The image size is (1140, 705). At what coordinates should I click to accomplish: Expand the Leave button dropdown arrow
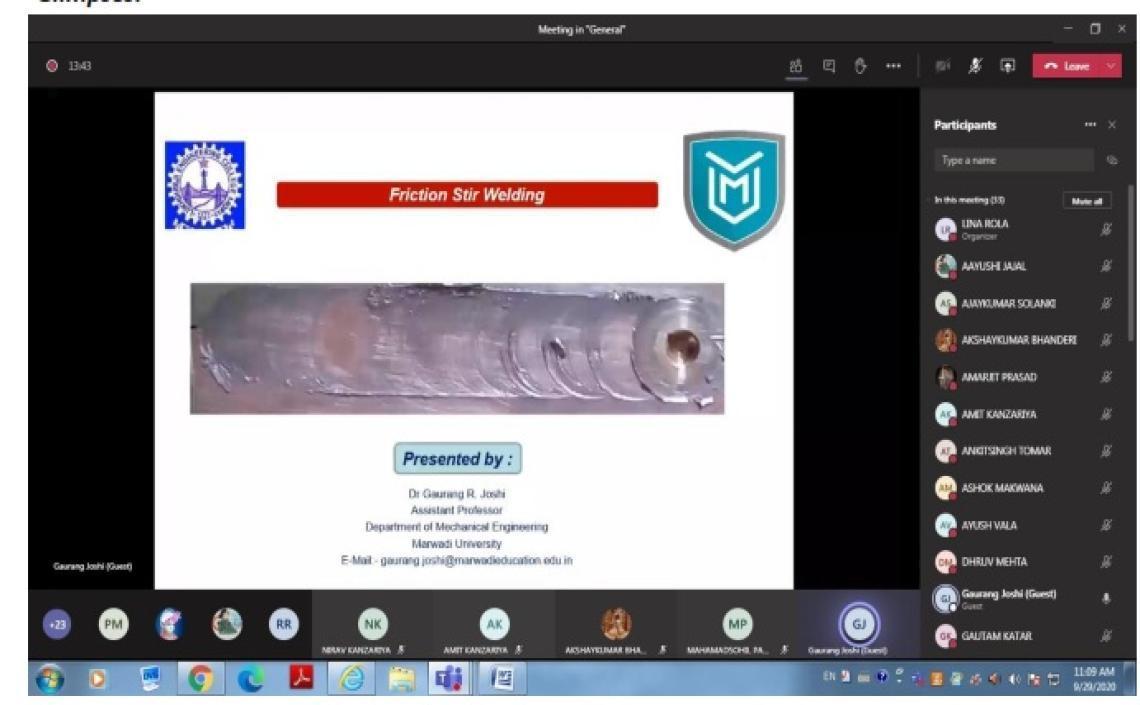click(1112, 66)
